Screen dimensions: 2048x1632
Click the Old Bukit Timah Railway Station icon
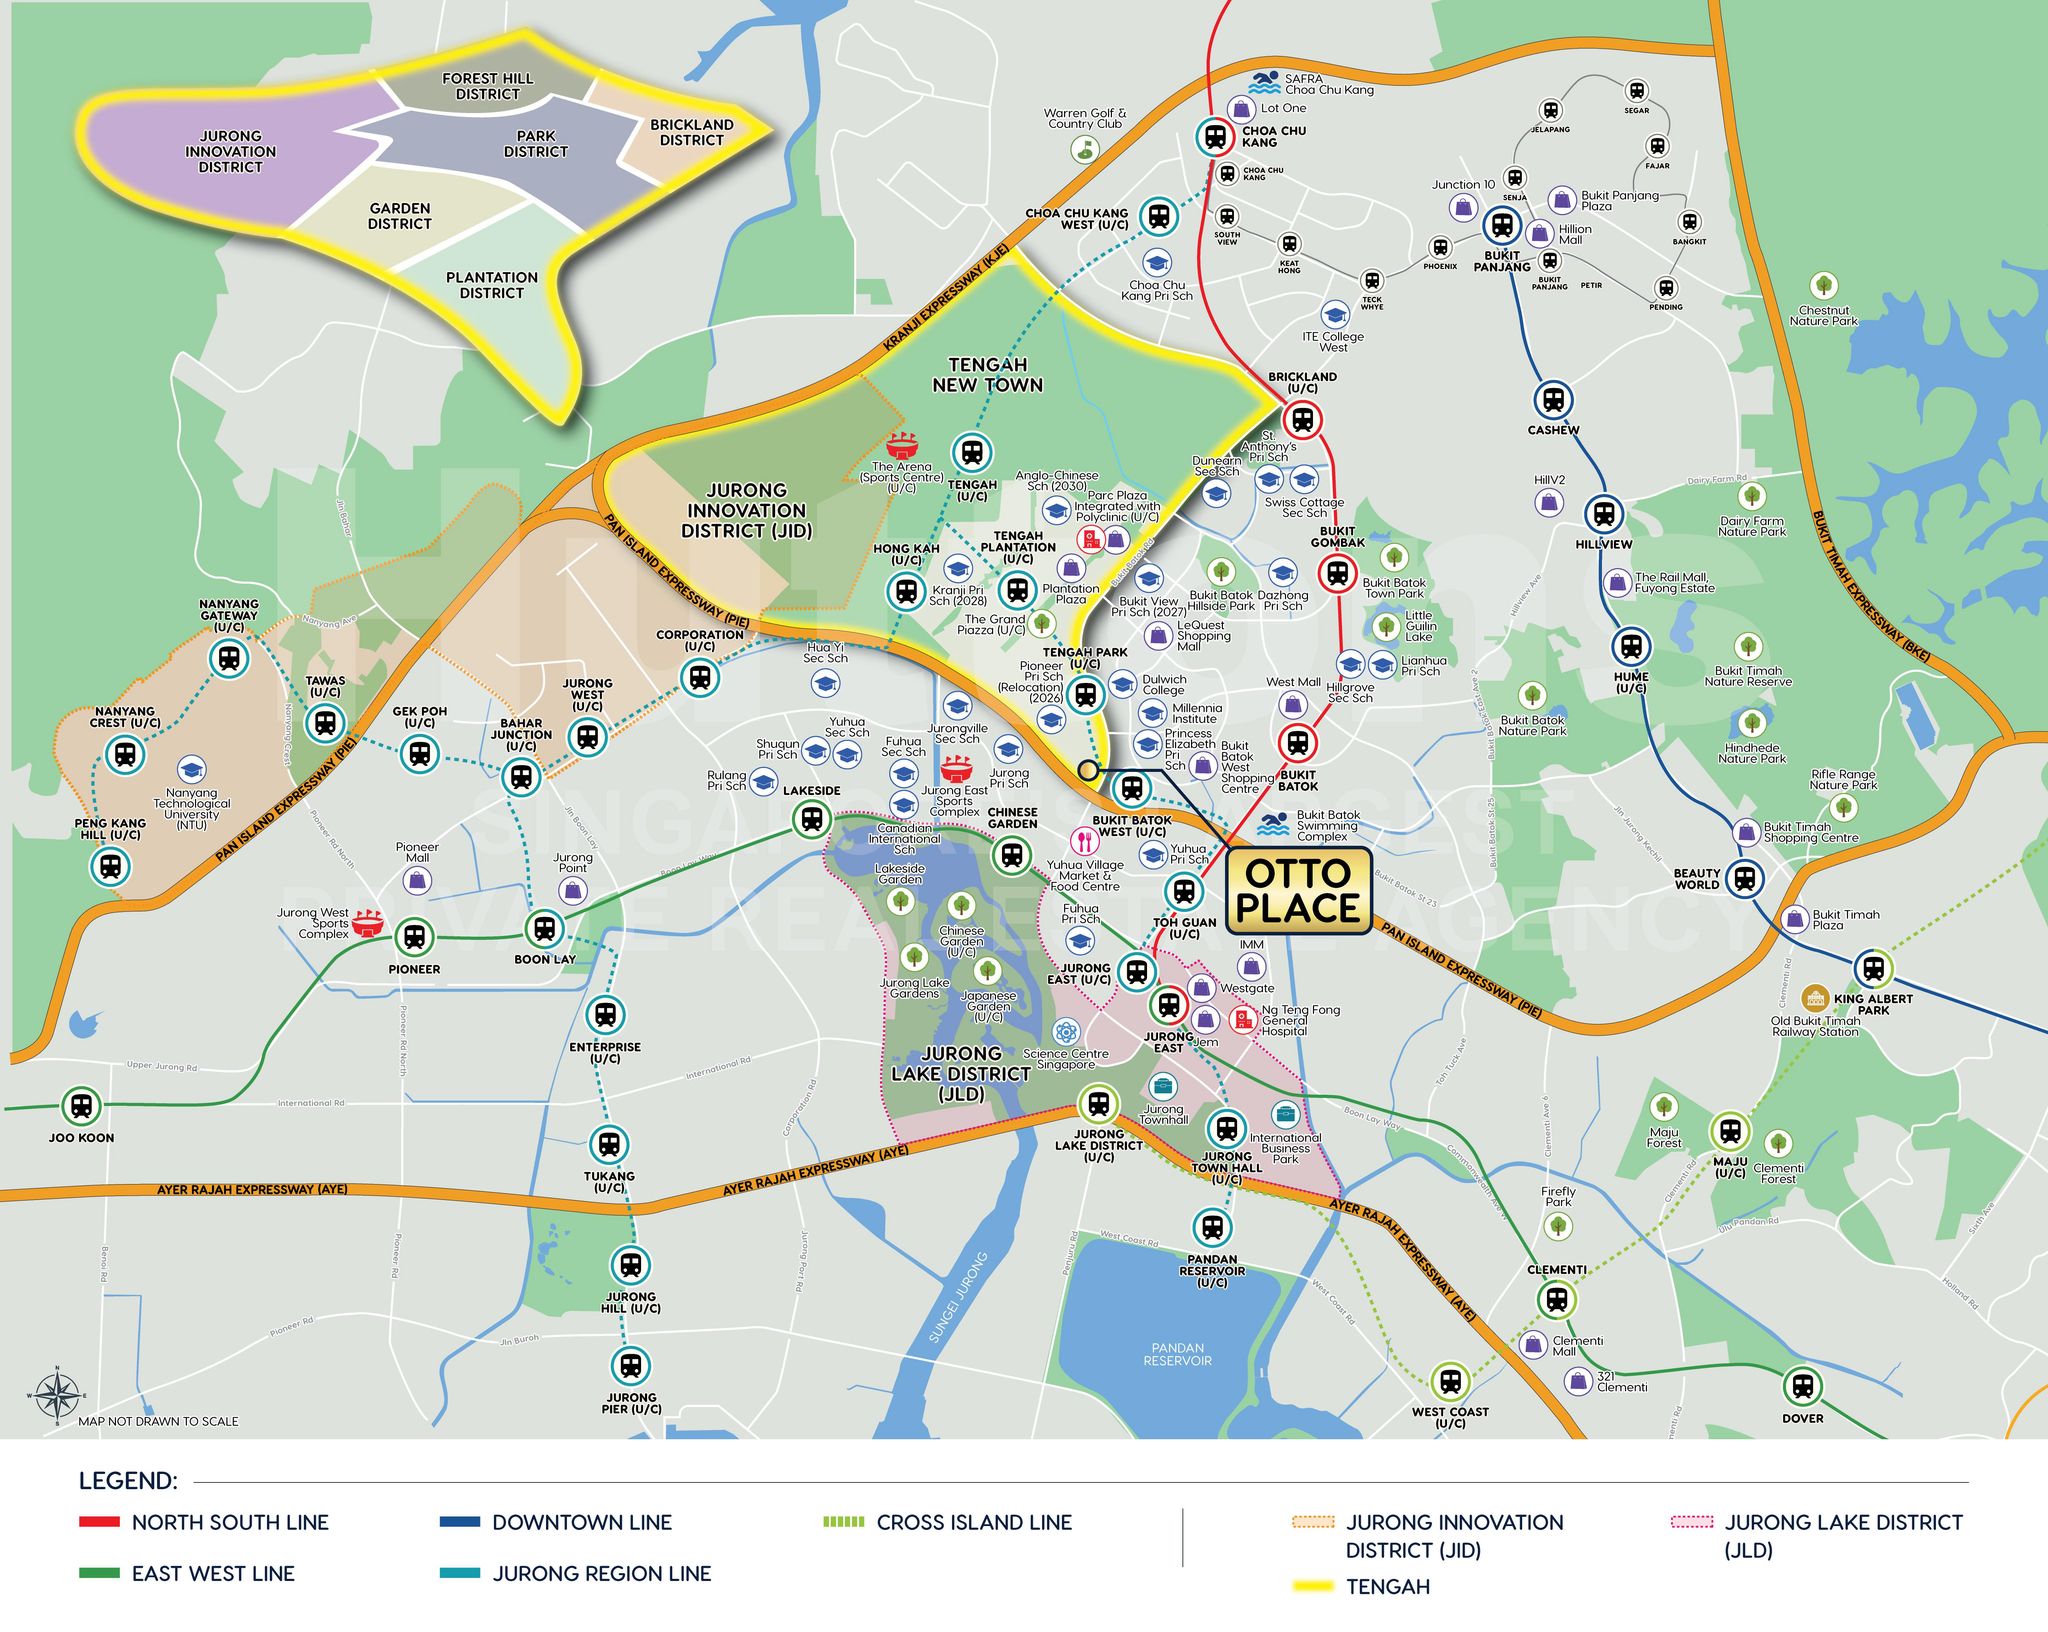click(1816, 998)
